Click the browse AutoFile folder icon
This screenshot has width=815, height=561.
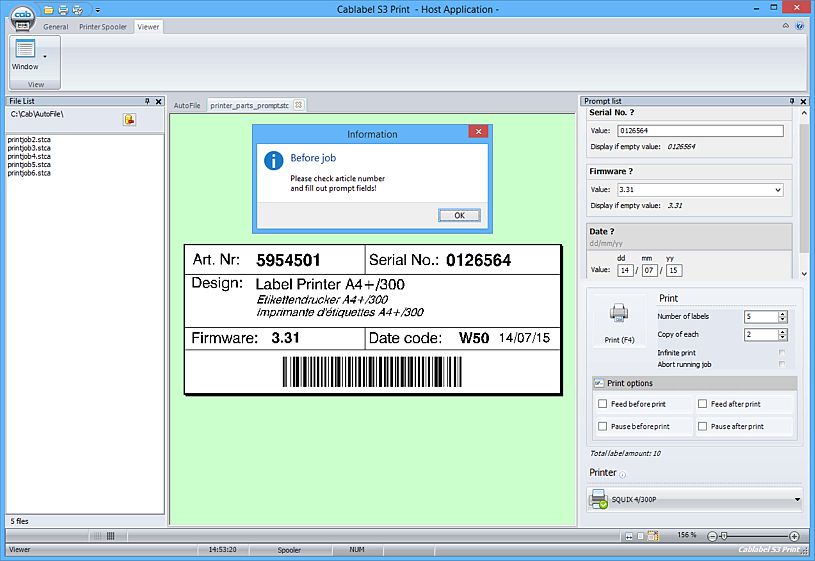129,120
